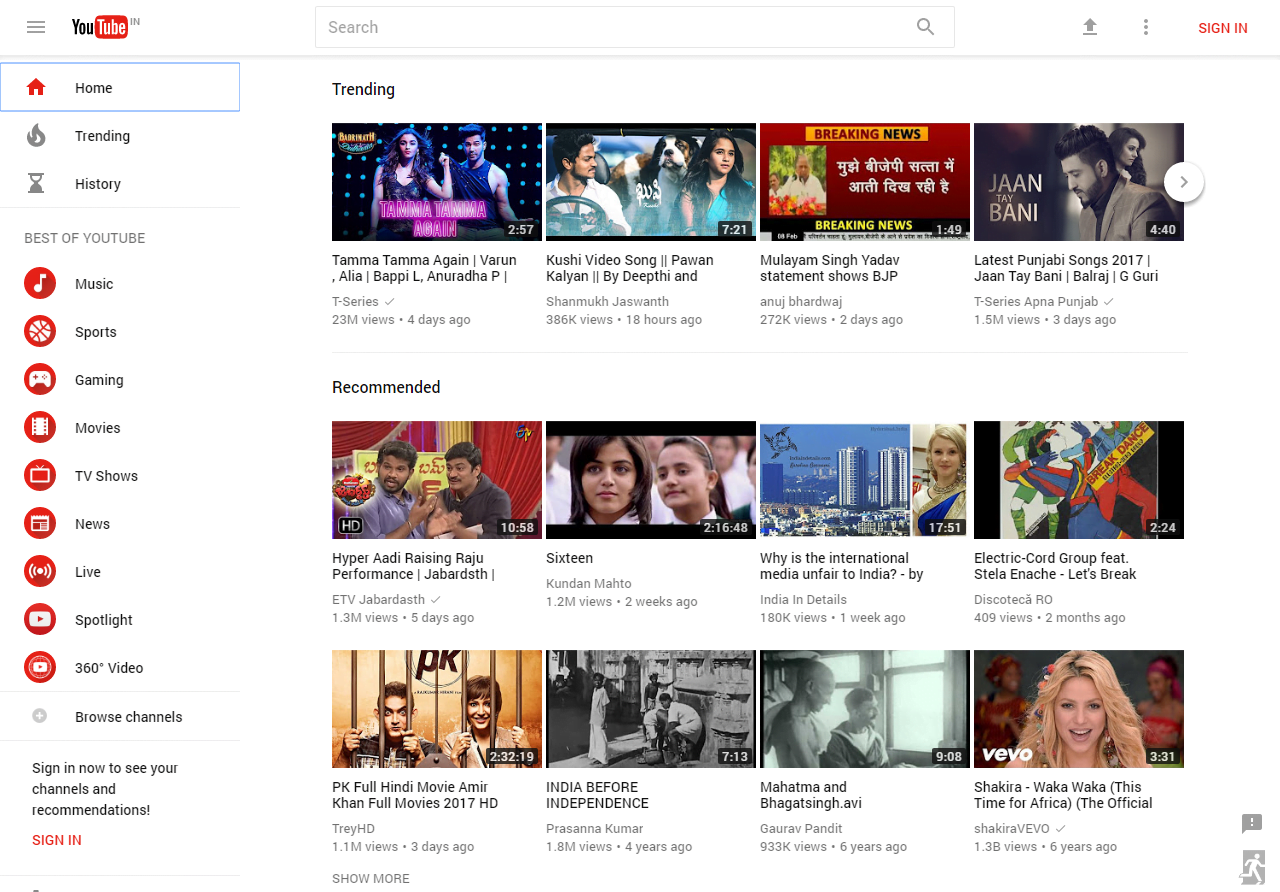Open the T-Series Apna Punjab channel link
The image size is (1280, 892).
[x=1036, y=301]
